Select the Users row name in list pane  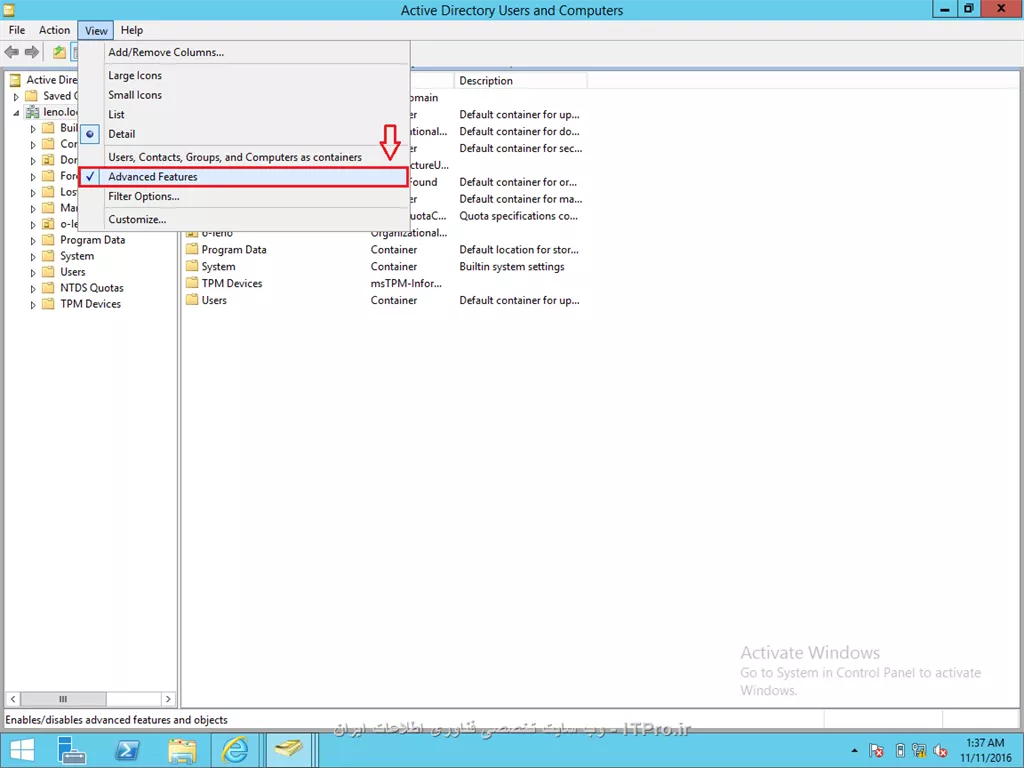214,300
